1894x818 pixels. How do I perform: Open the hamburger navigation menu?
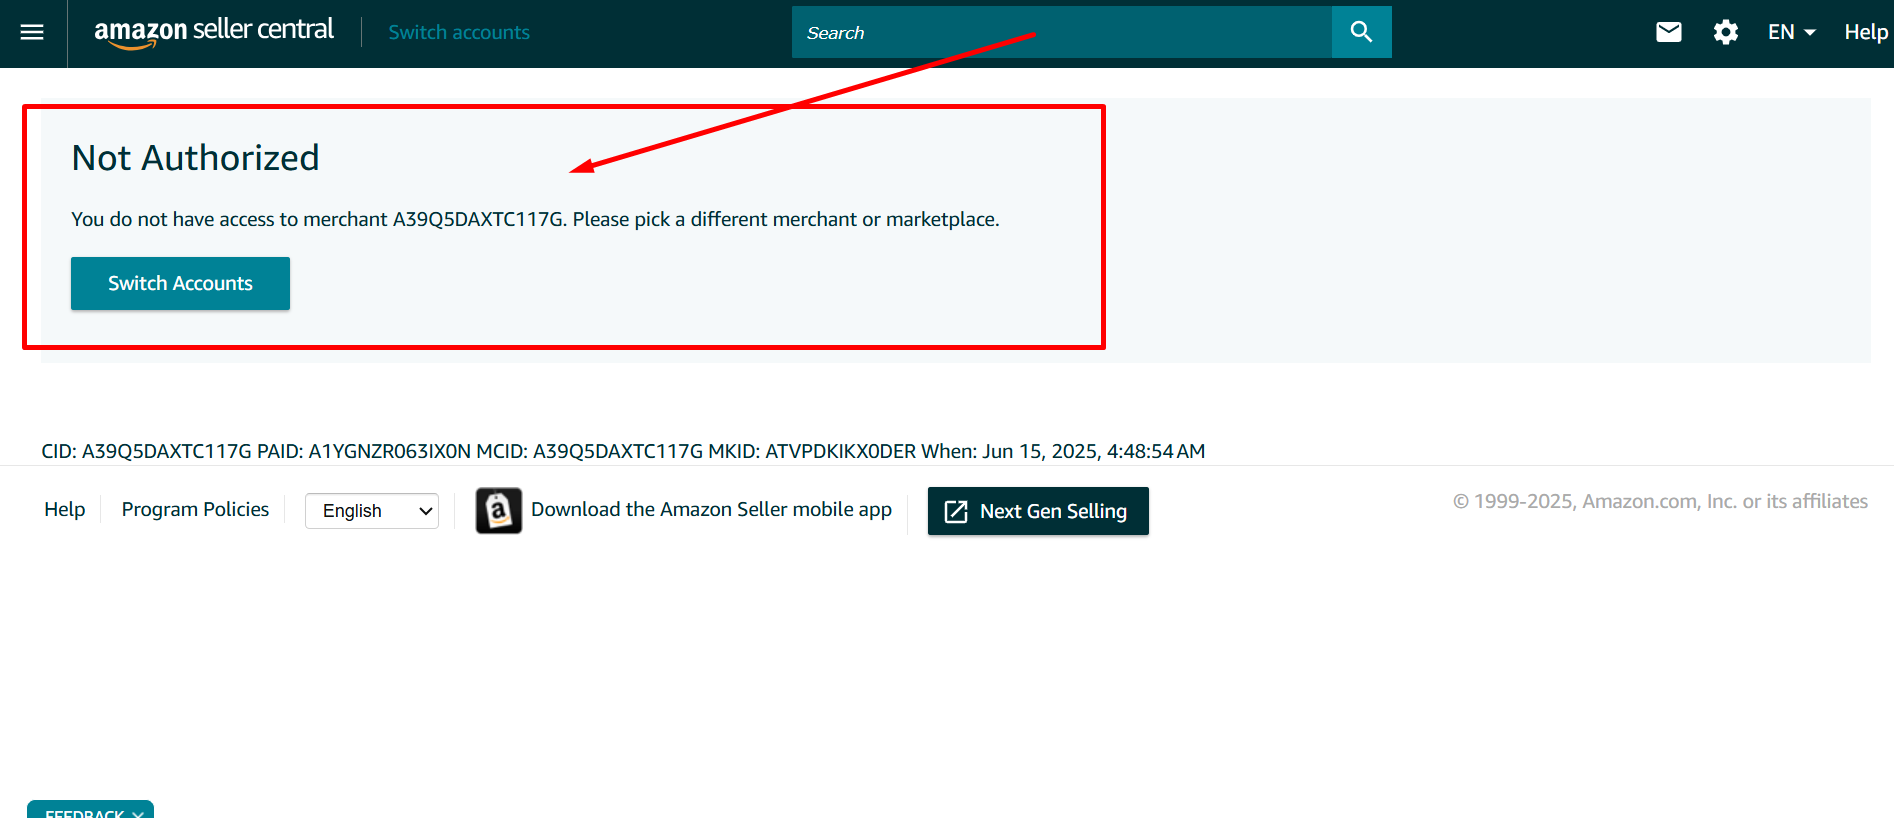click(32, 32)
